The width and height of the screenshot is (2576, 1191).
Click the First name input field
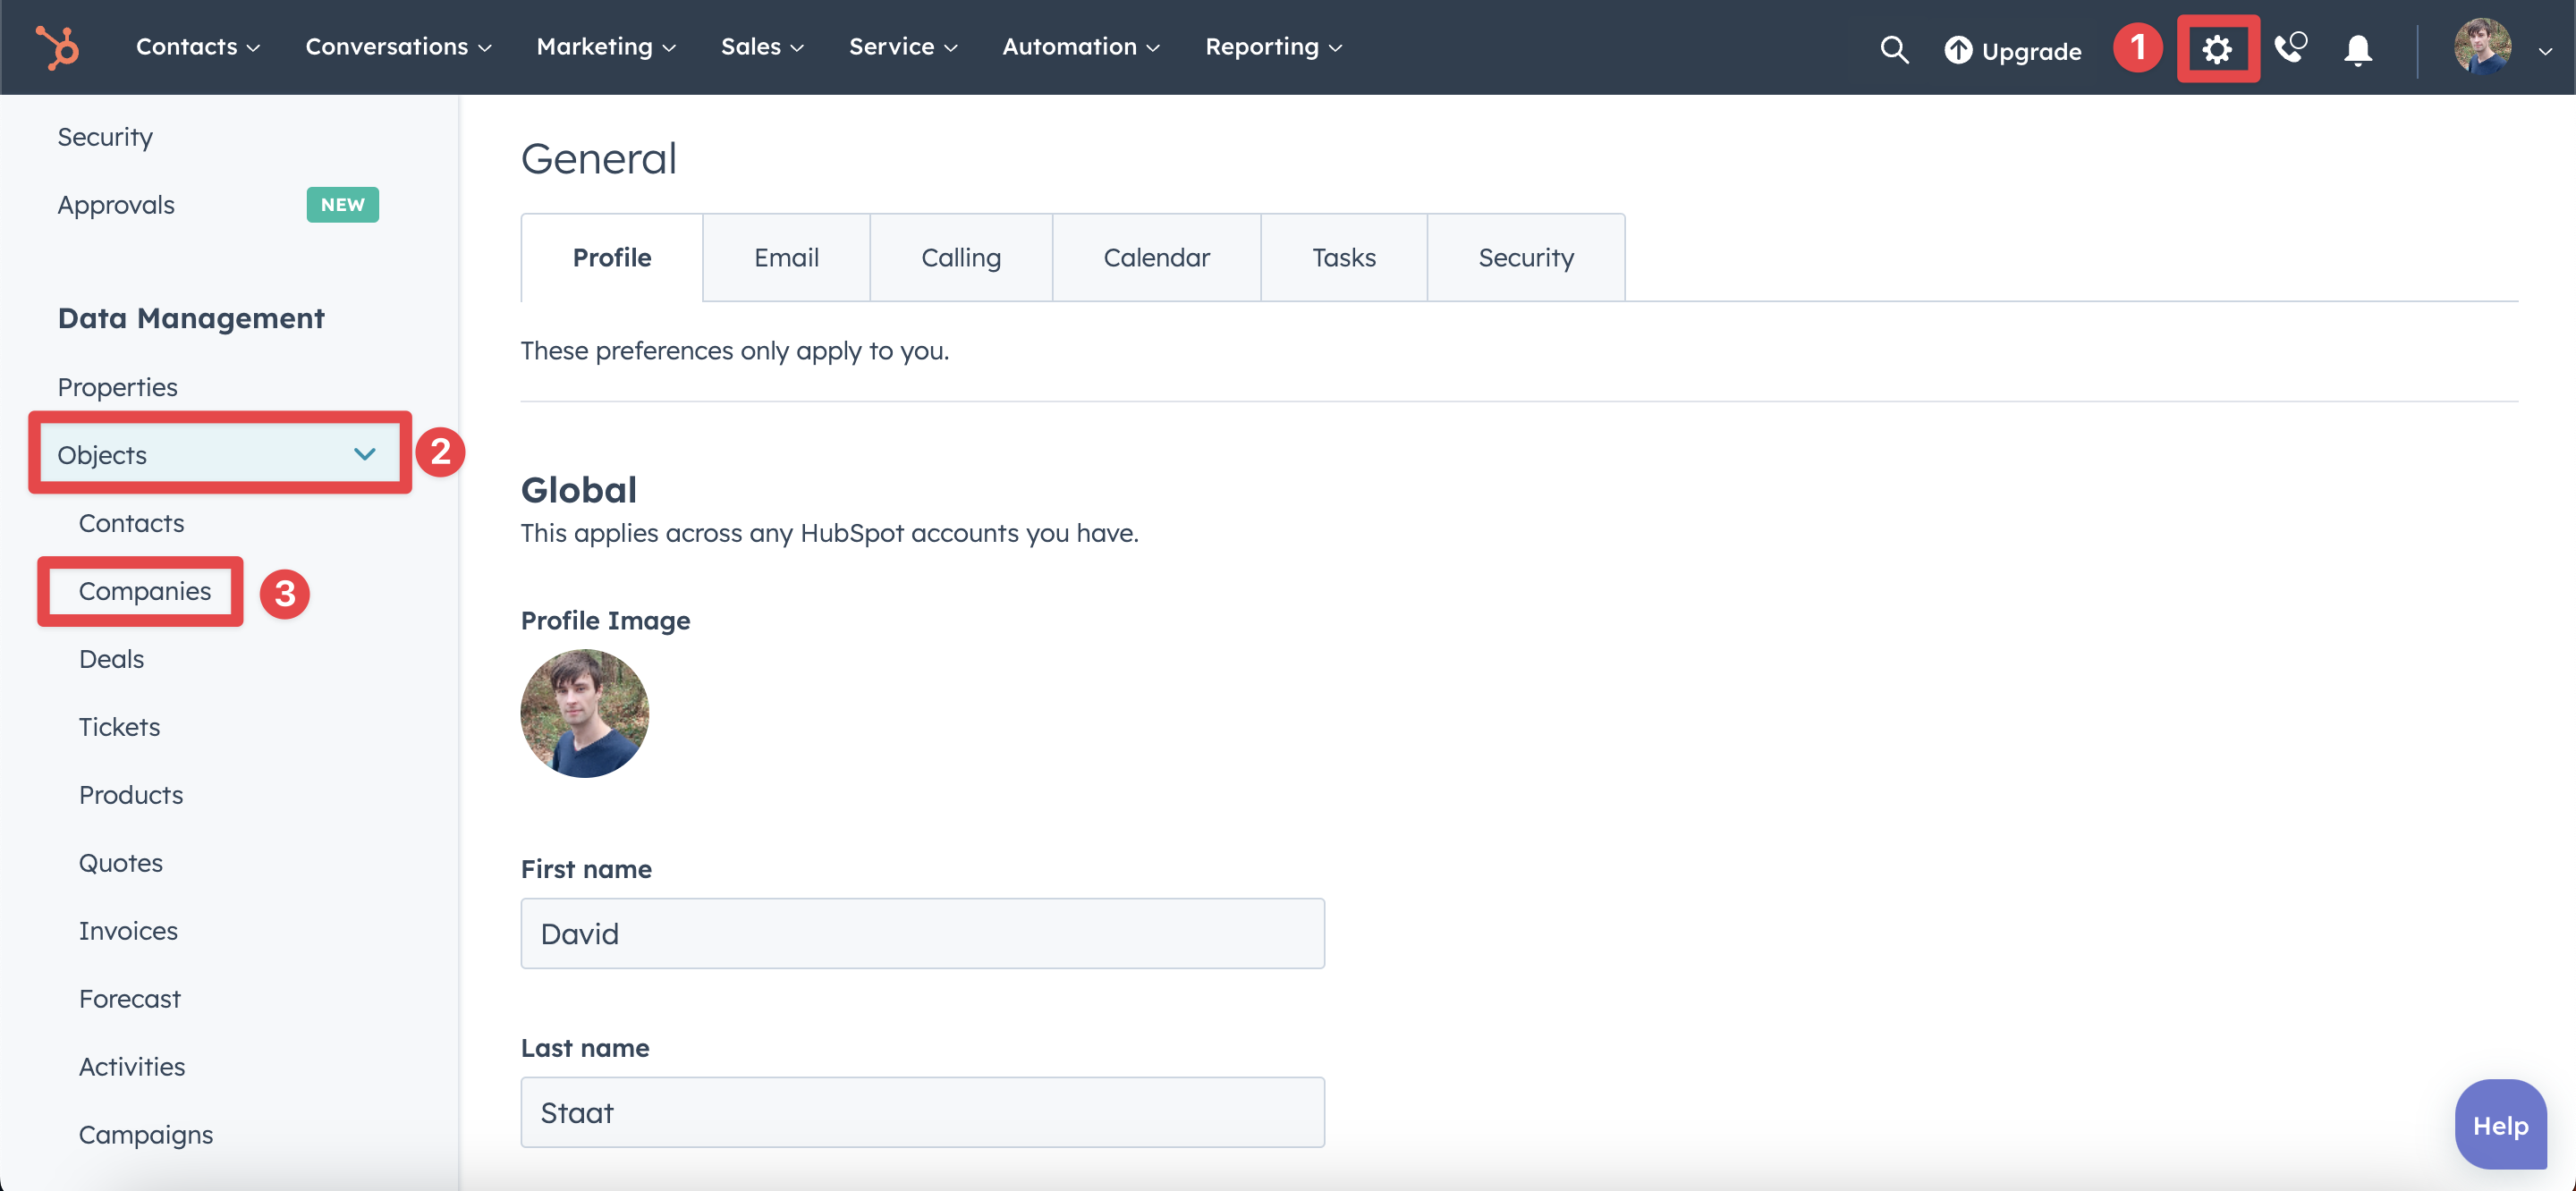922,933
